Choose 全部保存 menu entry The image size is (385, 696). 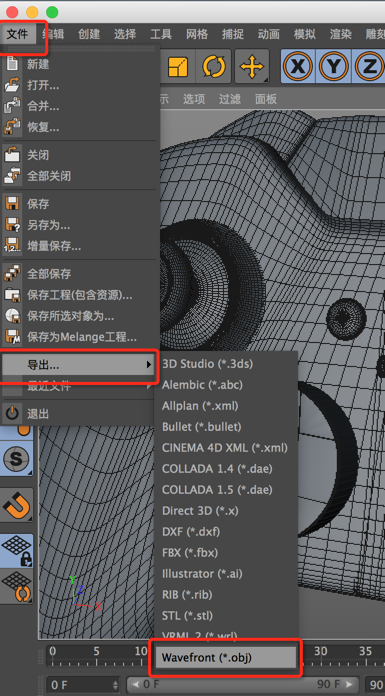[80, 274]
